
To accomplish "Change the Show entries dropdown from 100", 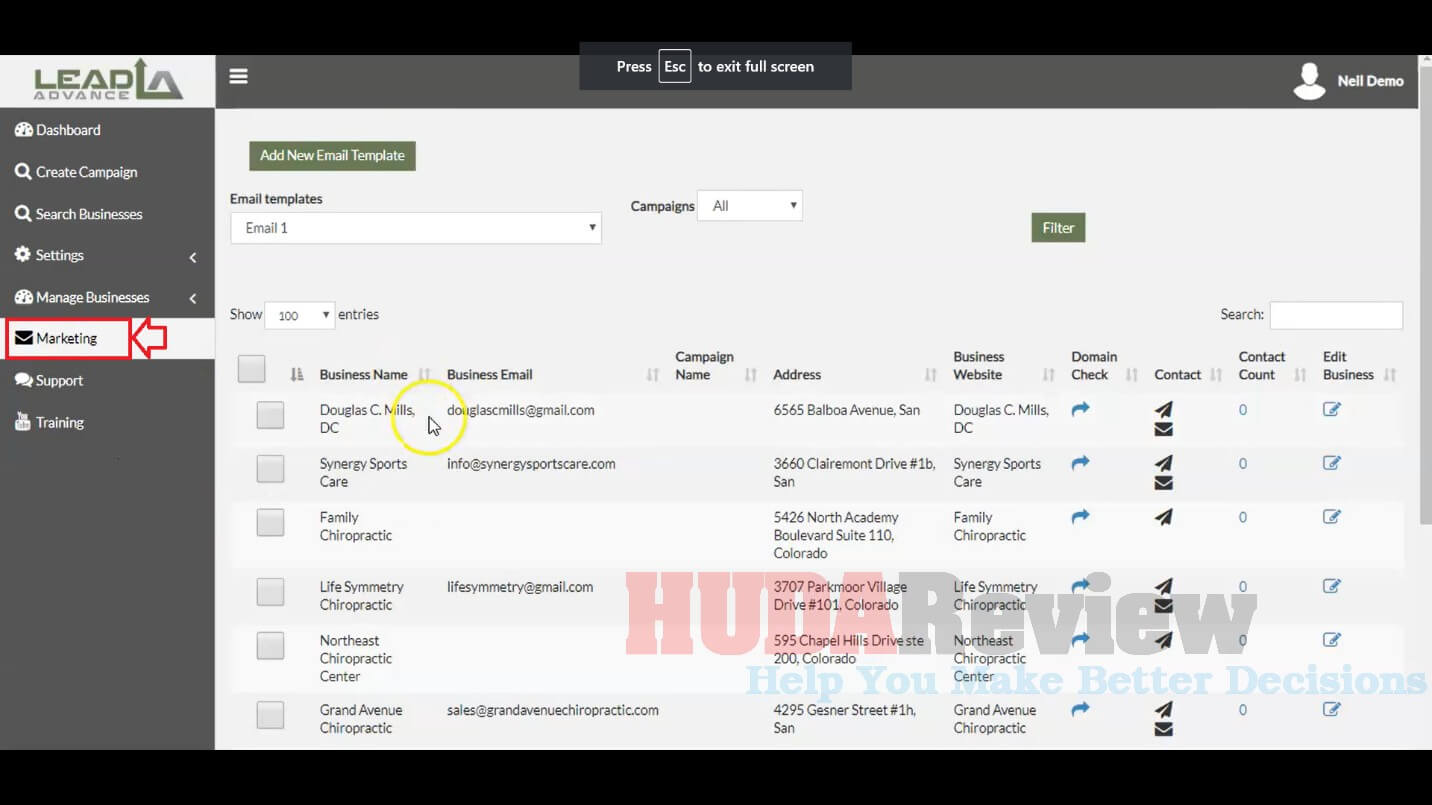I will [x=299, y=314].
